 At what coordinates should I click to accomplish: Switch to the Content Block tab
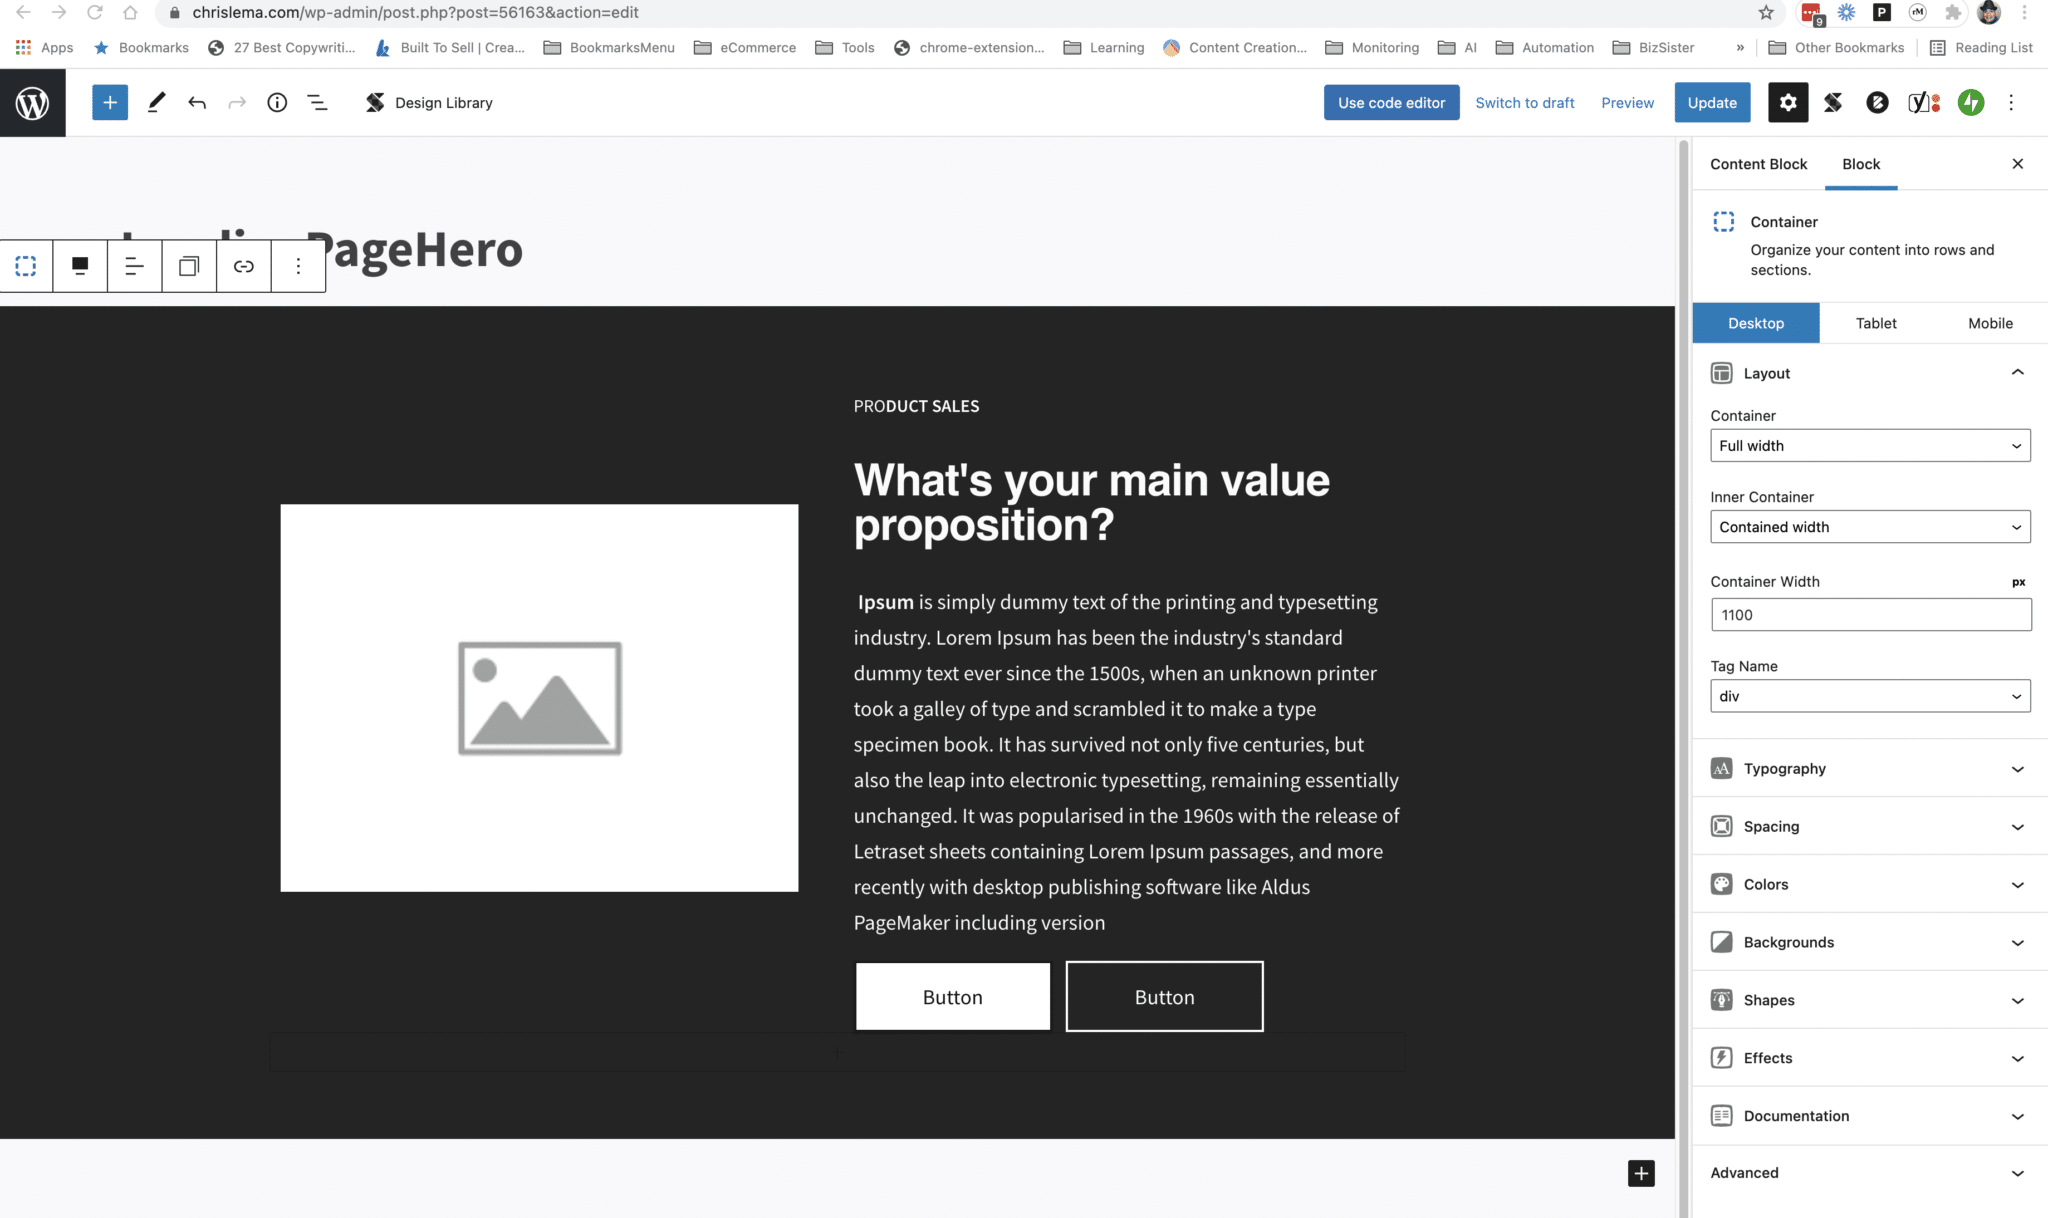pyautogui.click(x=1758, y=164)
